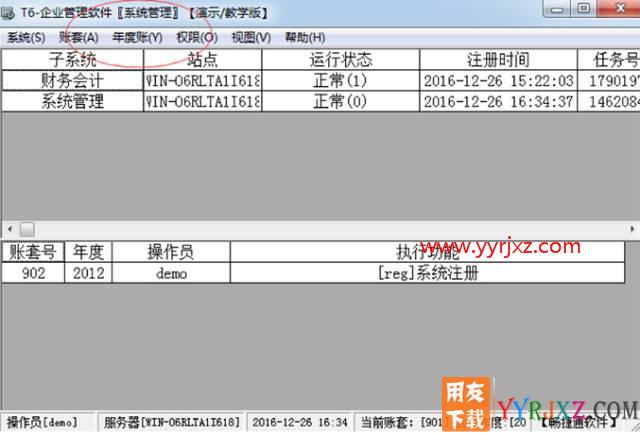This screenshot has width=640, height=434.
Task: Open the 帮助(H) menu
Action: click(x=305, y=38)
